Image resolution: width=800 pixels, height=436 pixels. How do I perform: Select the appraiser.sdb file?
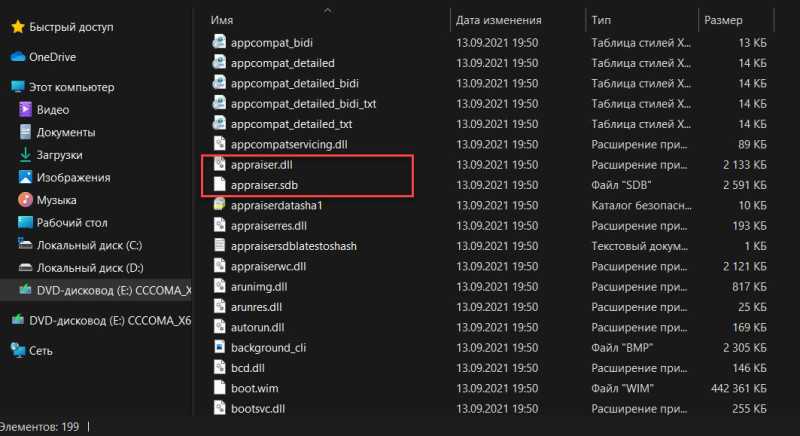click(x=264, y=185)
